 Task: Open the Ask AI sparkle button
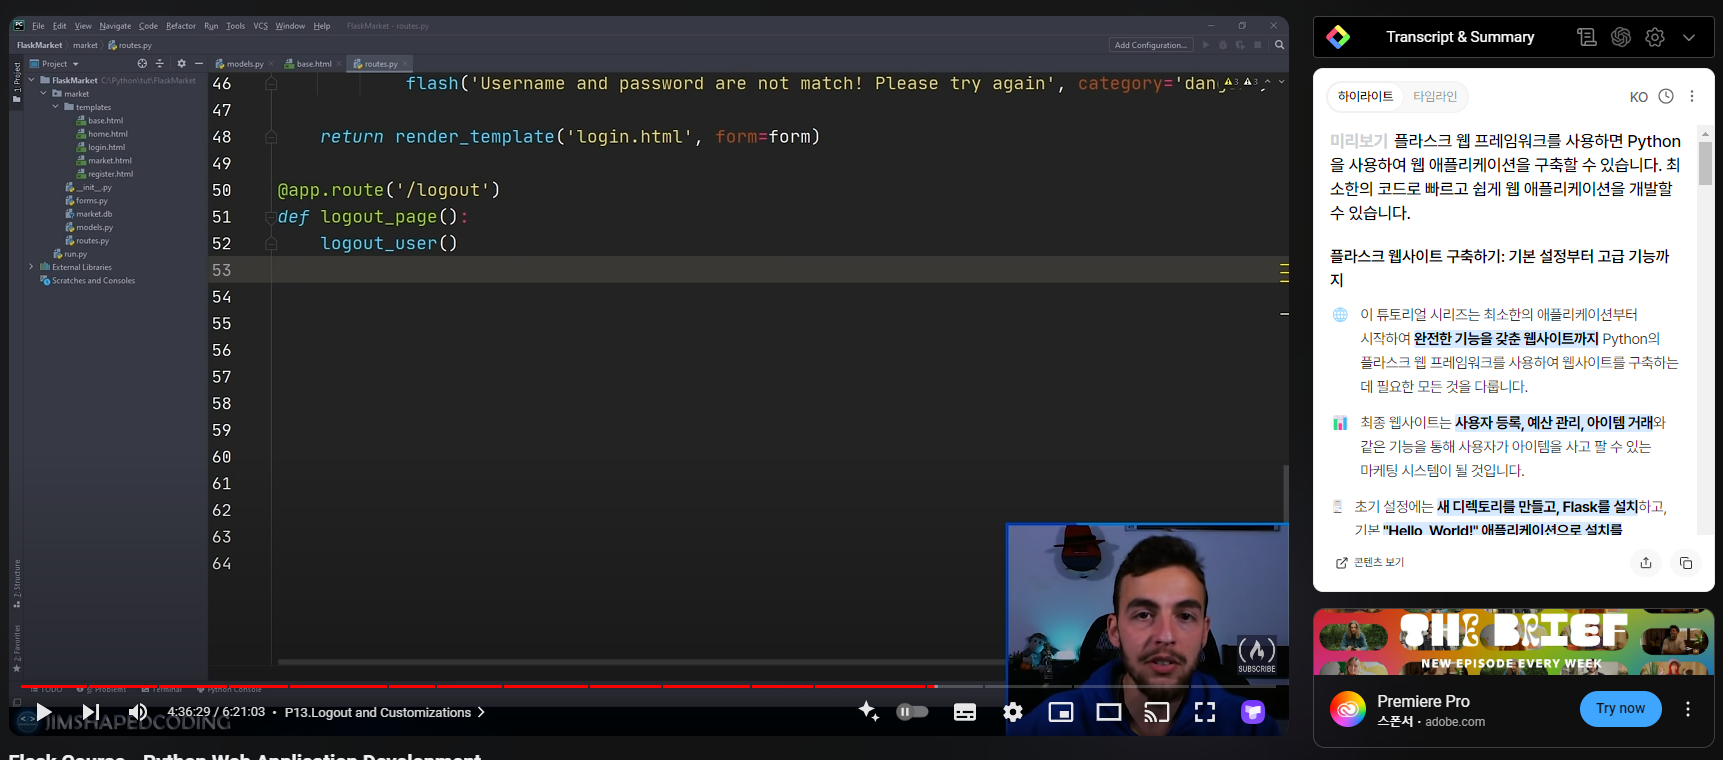point(869,711)
